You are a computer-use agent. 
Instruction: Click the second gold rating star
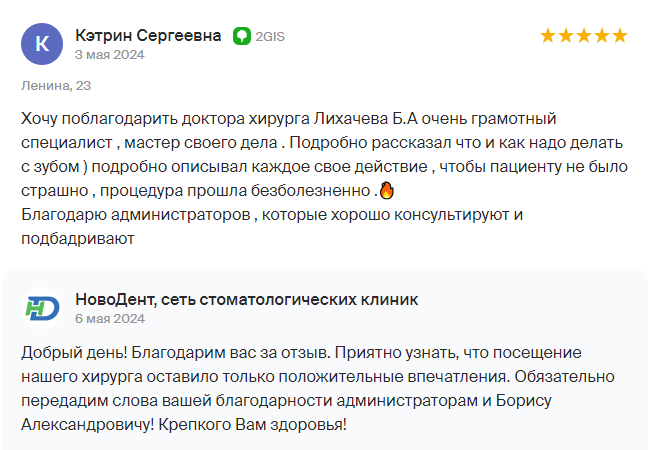[566, 36]
